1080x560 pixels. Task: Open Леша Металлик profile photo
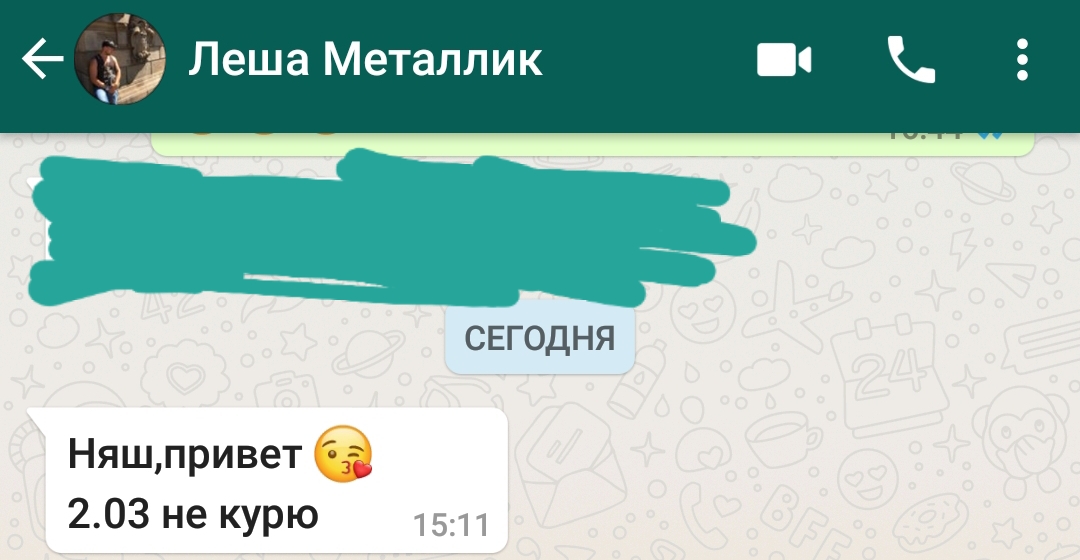pyautogui.click(x=120, y=59)
